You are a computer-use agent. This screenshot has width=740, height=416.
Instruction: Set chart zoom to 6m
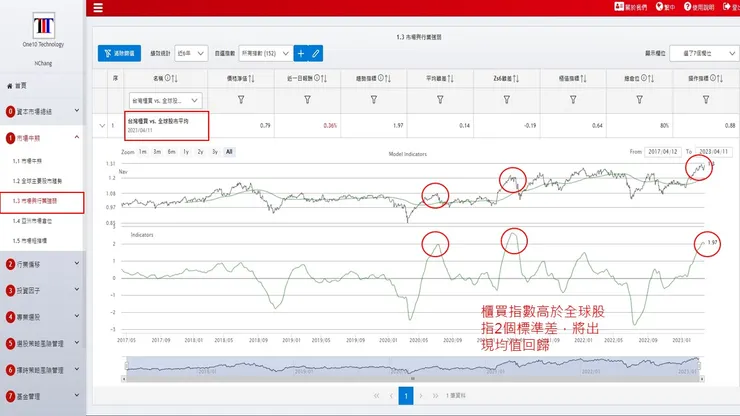(x=171, y=152)
